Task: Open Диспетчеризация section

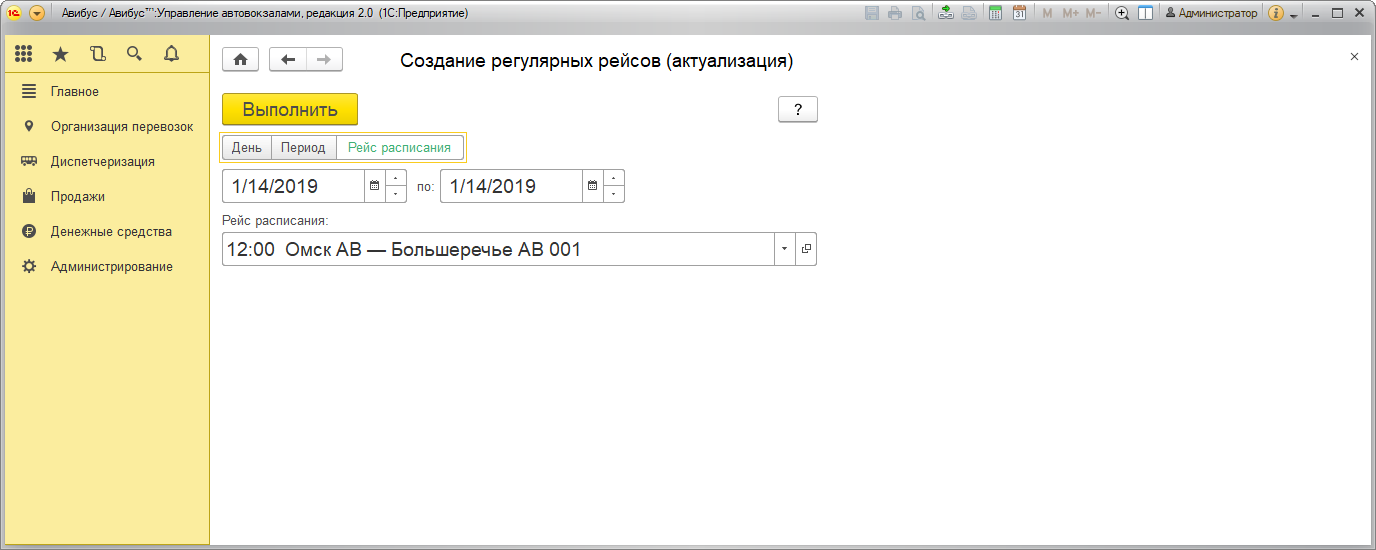Action: 102,161
